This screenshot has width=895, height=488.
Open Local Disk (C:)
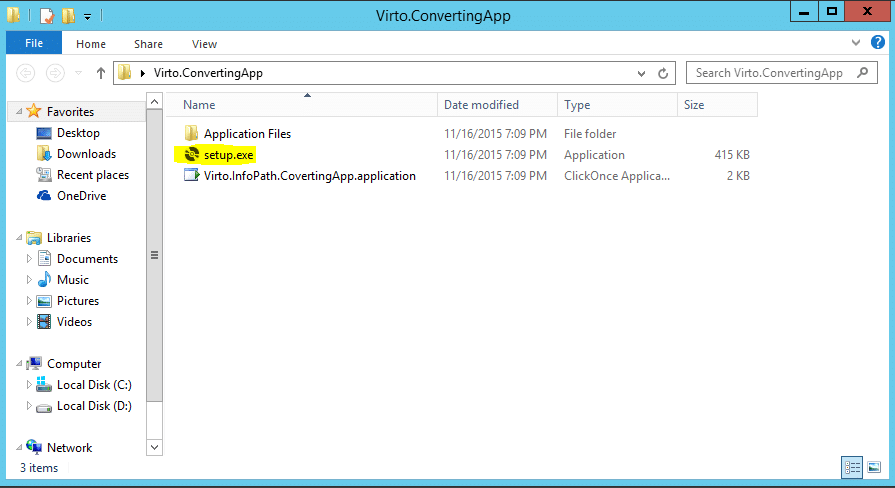pos(94,385)
